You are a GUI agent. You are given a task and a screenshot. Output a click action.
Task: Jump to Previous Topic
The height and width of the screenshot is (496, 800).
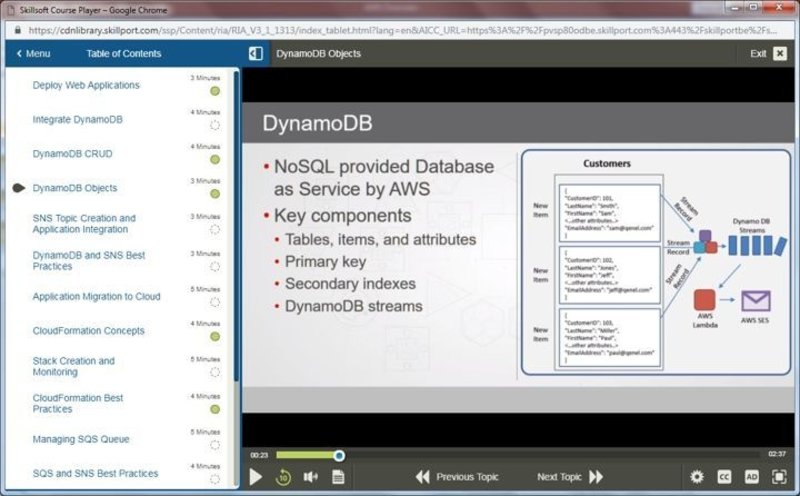coord(457,477)
